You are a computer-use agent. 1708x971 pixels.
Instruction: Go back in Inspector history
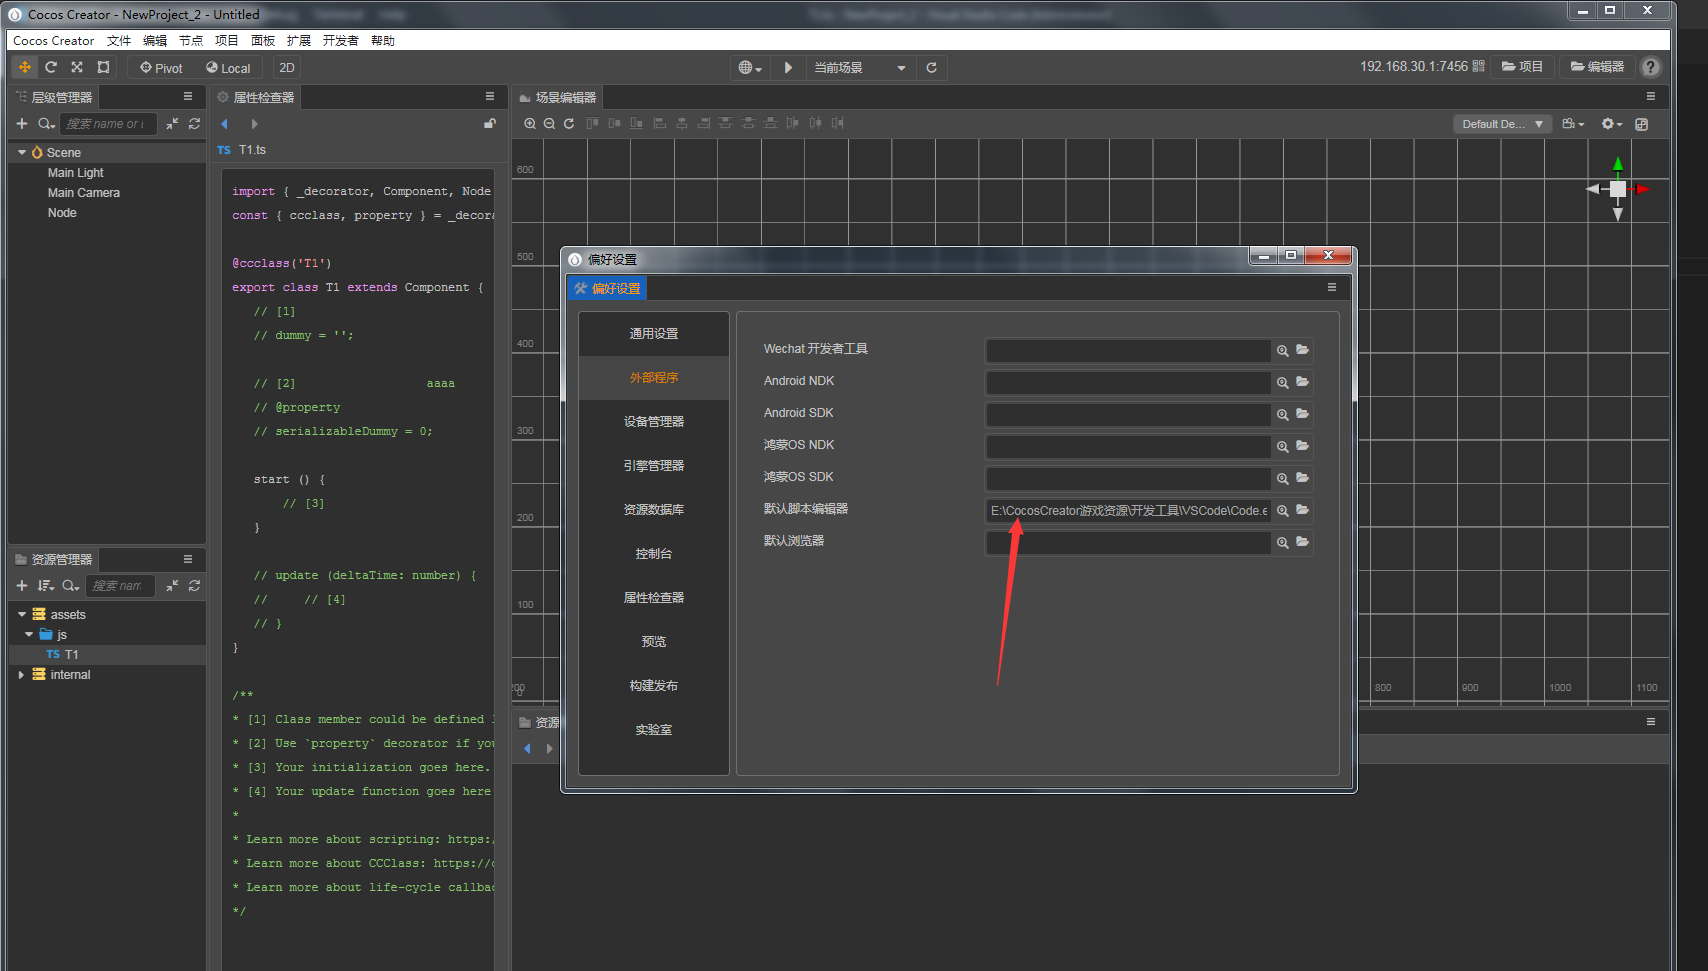tap(225, 124)
